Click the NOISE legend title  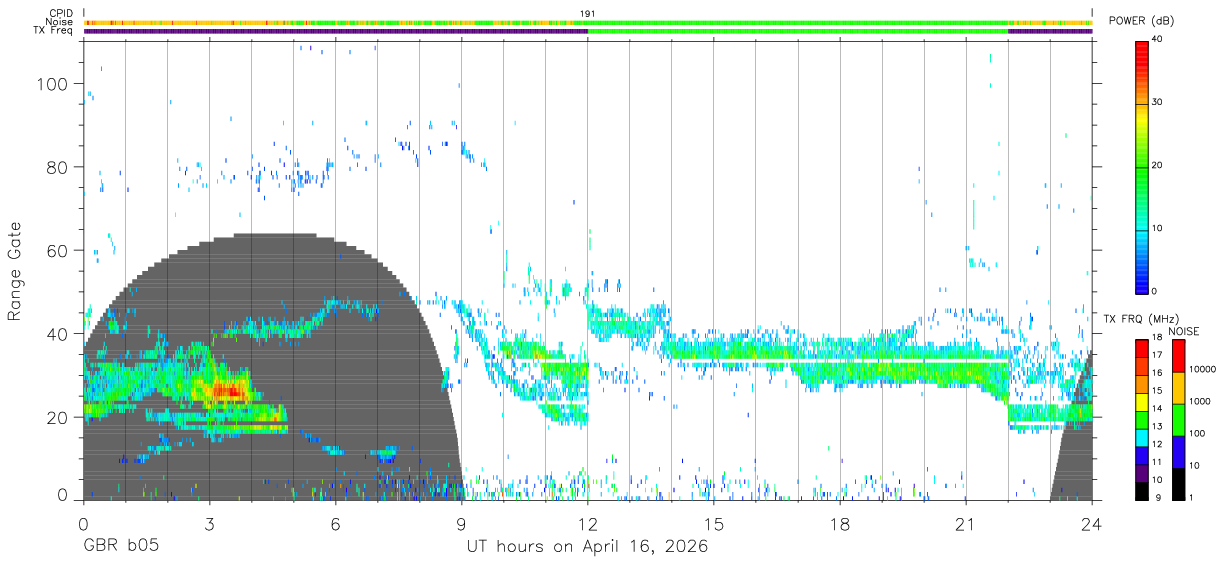coord(1184,331)
